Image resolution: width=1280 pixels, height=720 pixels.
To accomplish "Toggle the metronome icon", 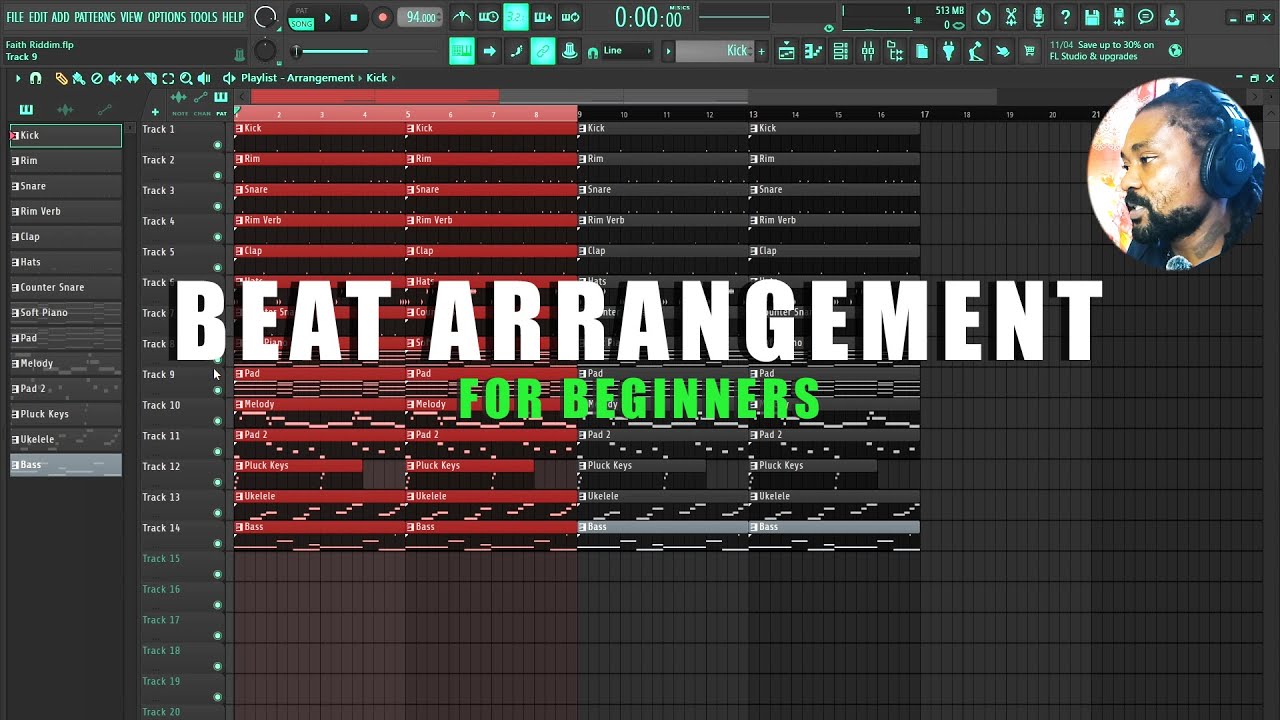I will pos(462,17).
